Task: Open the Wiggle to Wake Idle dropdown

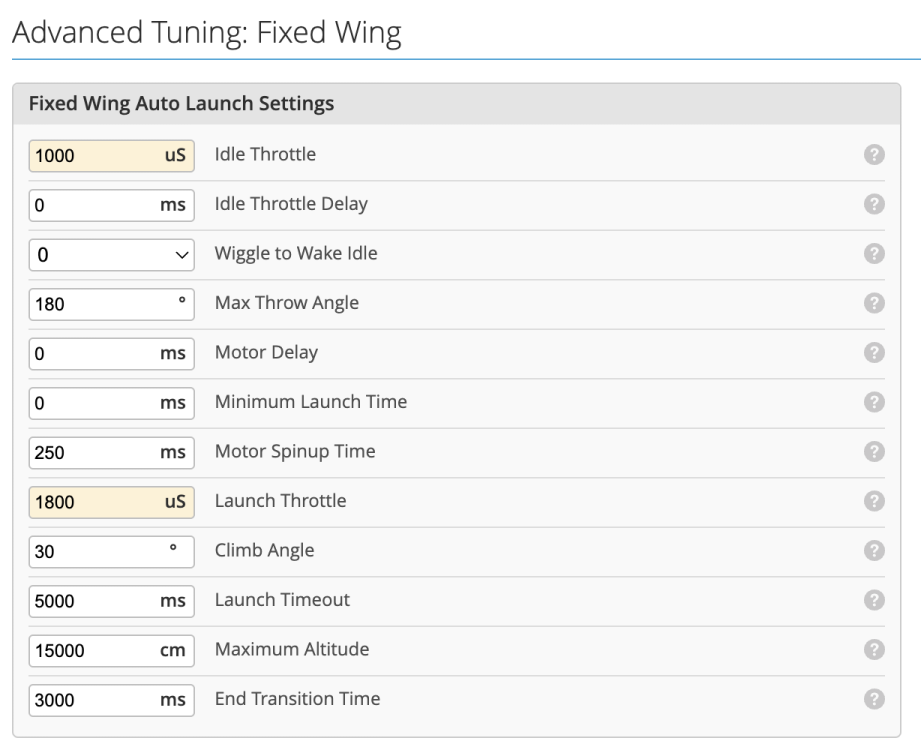Action: [111, 254]
